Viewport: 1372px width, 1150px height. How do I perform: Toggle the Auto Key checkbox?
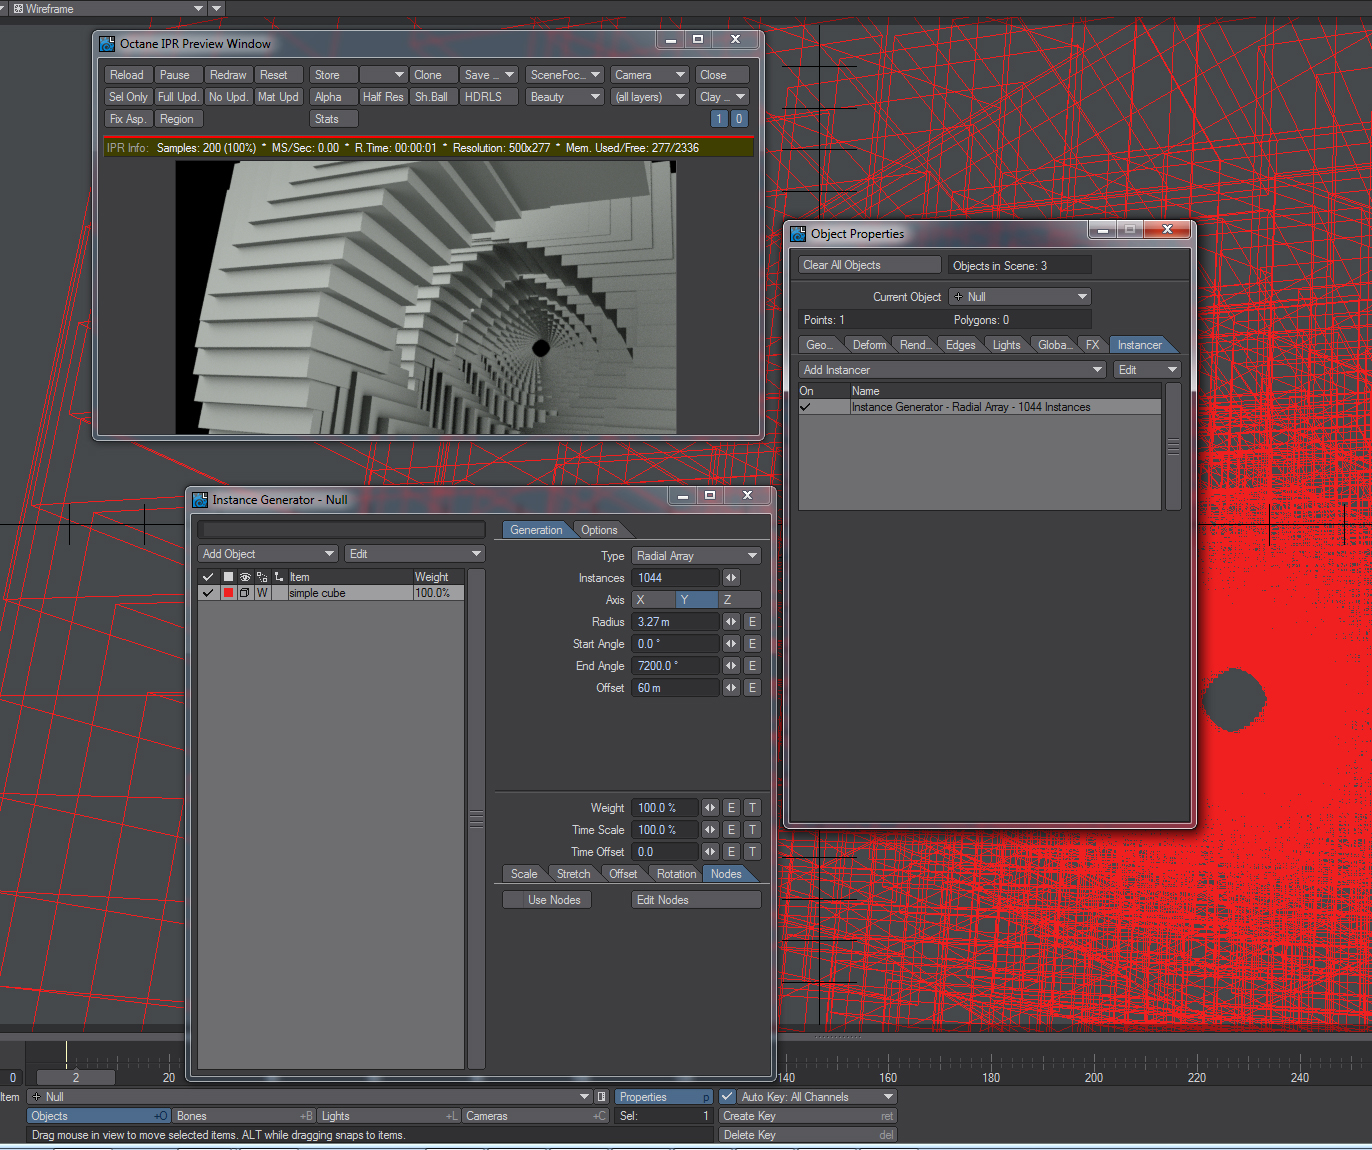728,1097
